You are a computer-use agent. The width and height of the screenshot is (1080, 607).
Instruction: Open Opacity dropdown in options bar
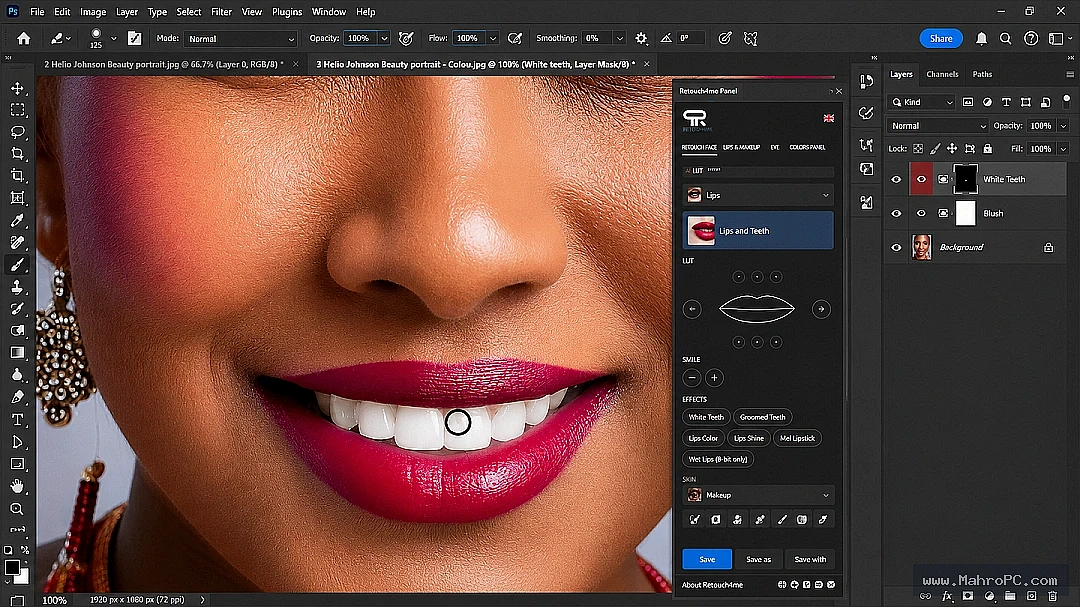coord(384,39)
